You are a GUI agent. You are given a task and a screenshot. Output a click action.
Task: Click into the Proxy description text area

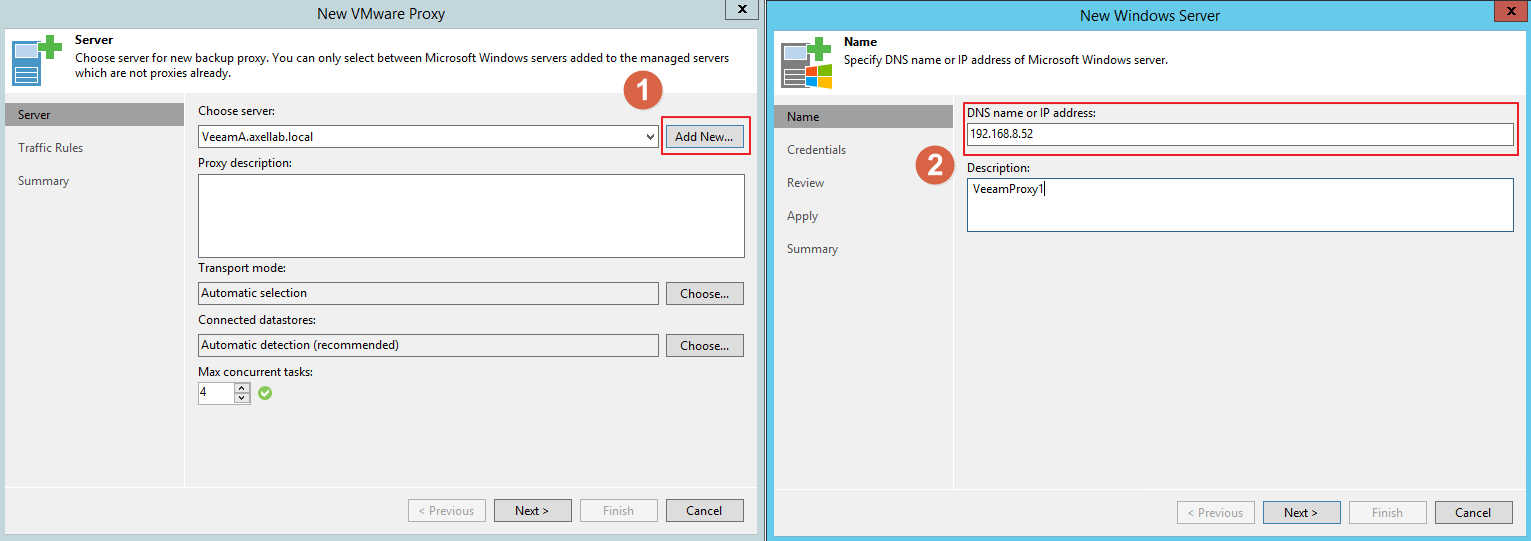[471, 216]
